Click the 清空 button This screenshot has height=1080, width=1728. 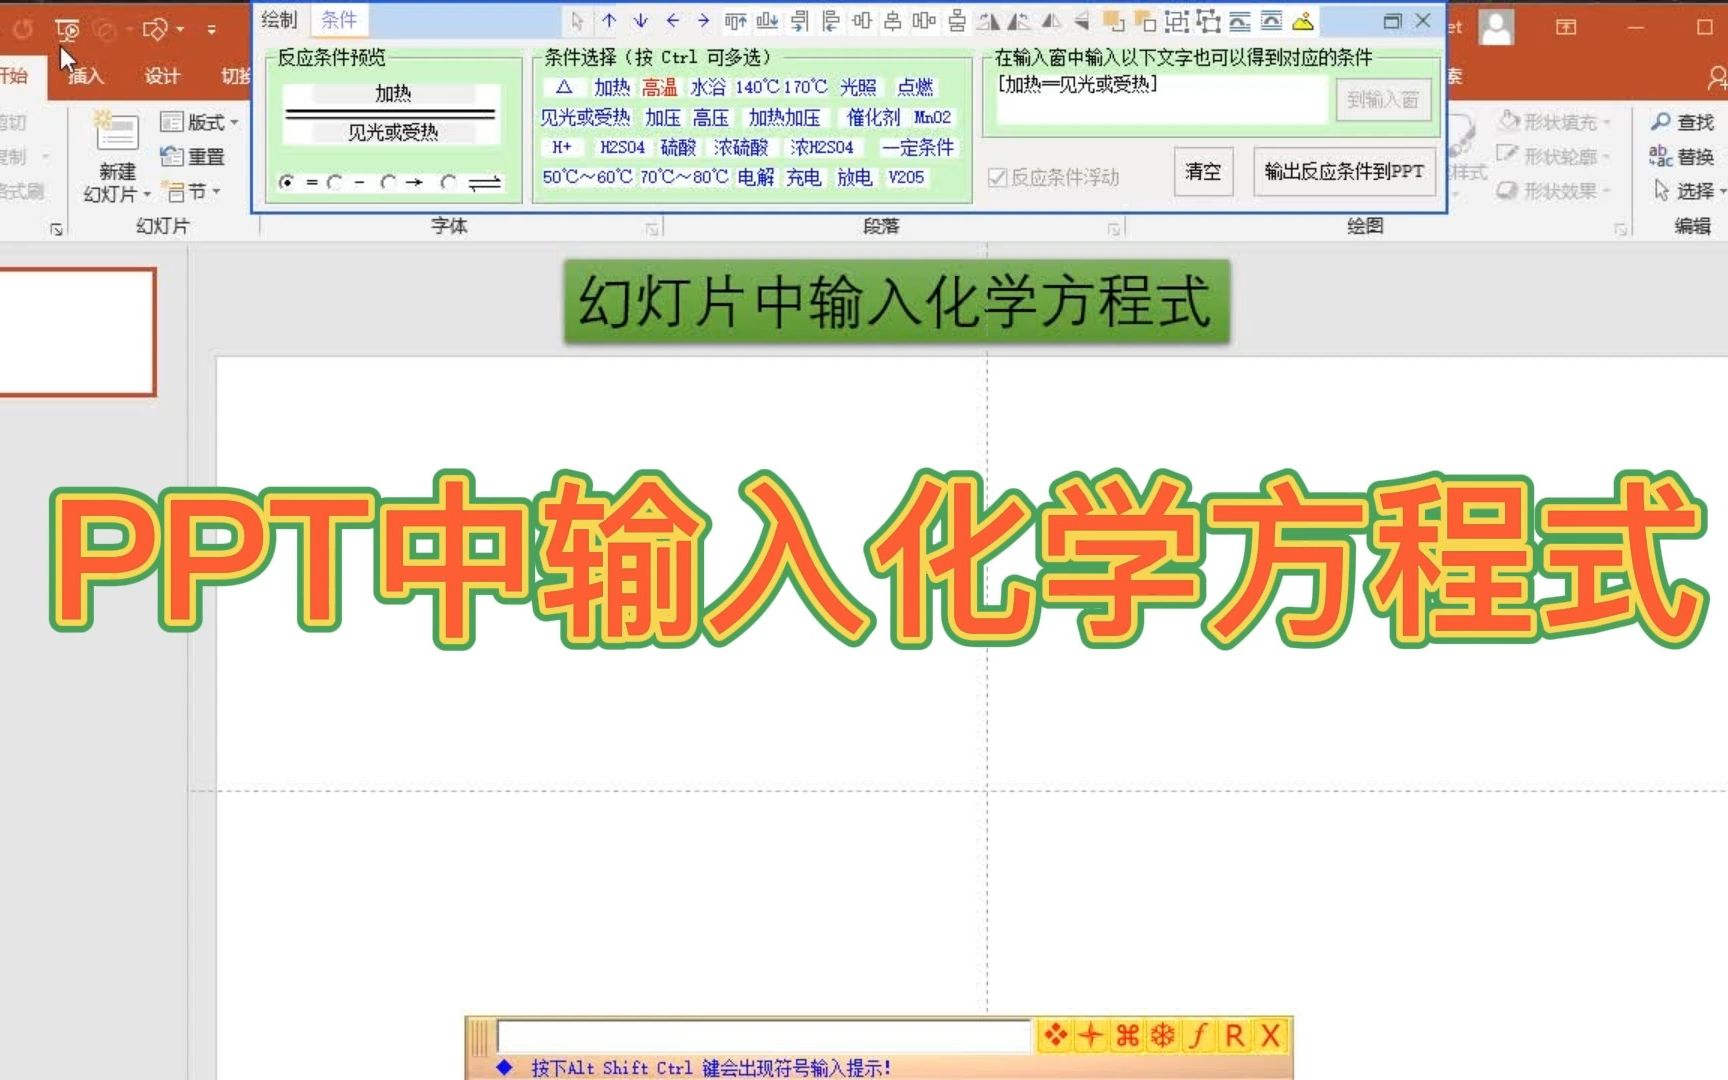[1203, 171]
